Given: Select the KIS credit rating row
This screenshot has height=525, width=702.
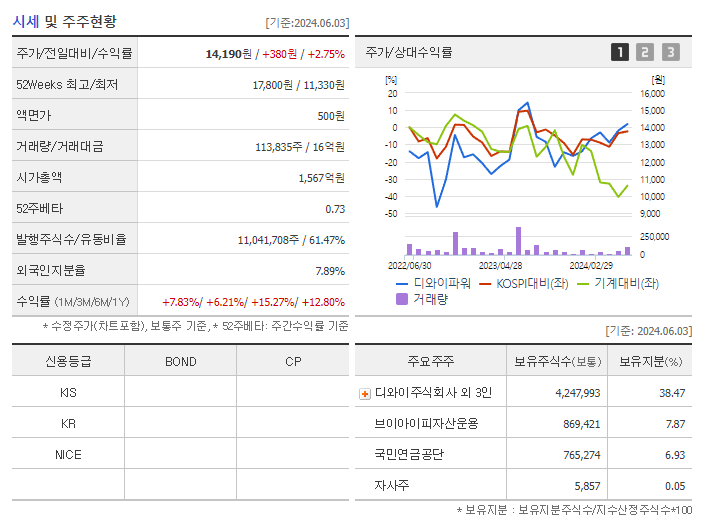Looking at the screenshot, I should tap(180, 393).
